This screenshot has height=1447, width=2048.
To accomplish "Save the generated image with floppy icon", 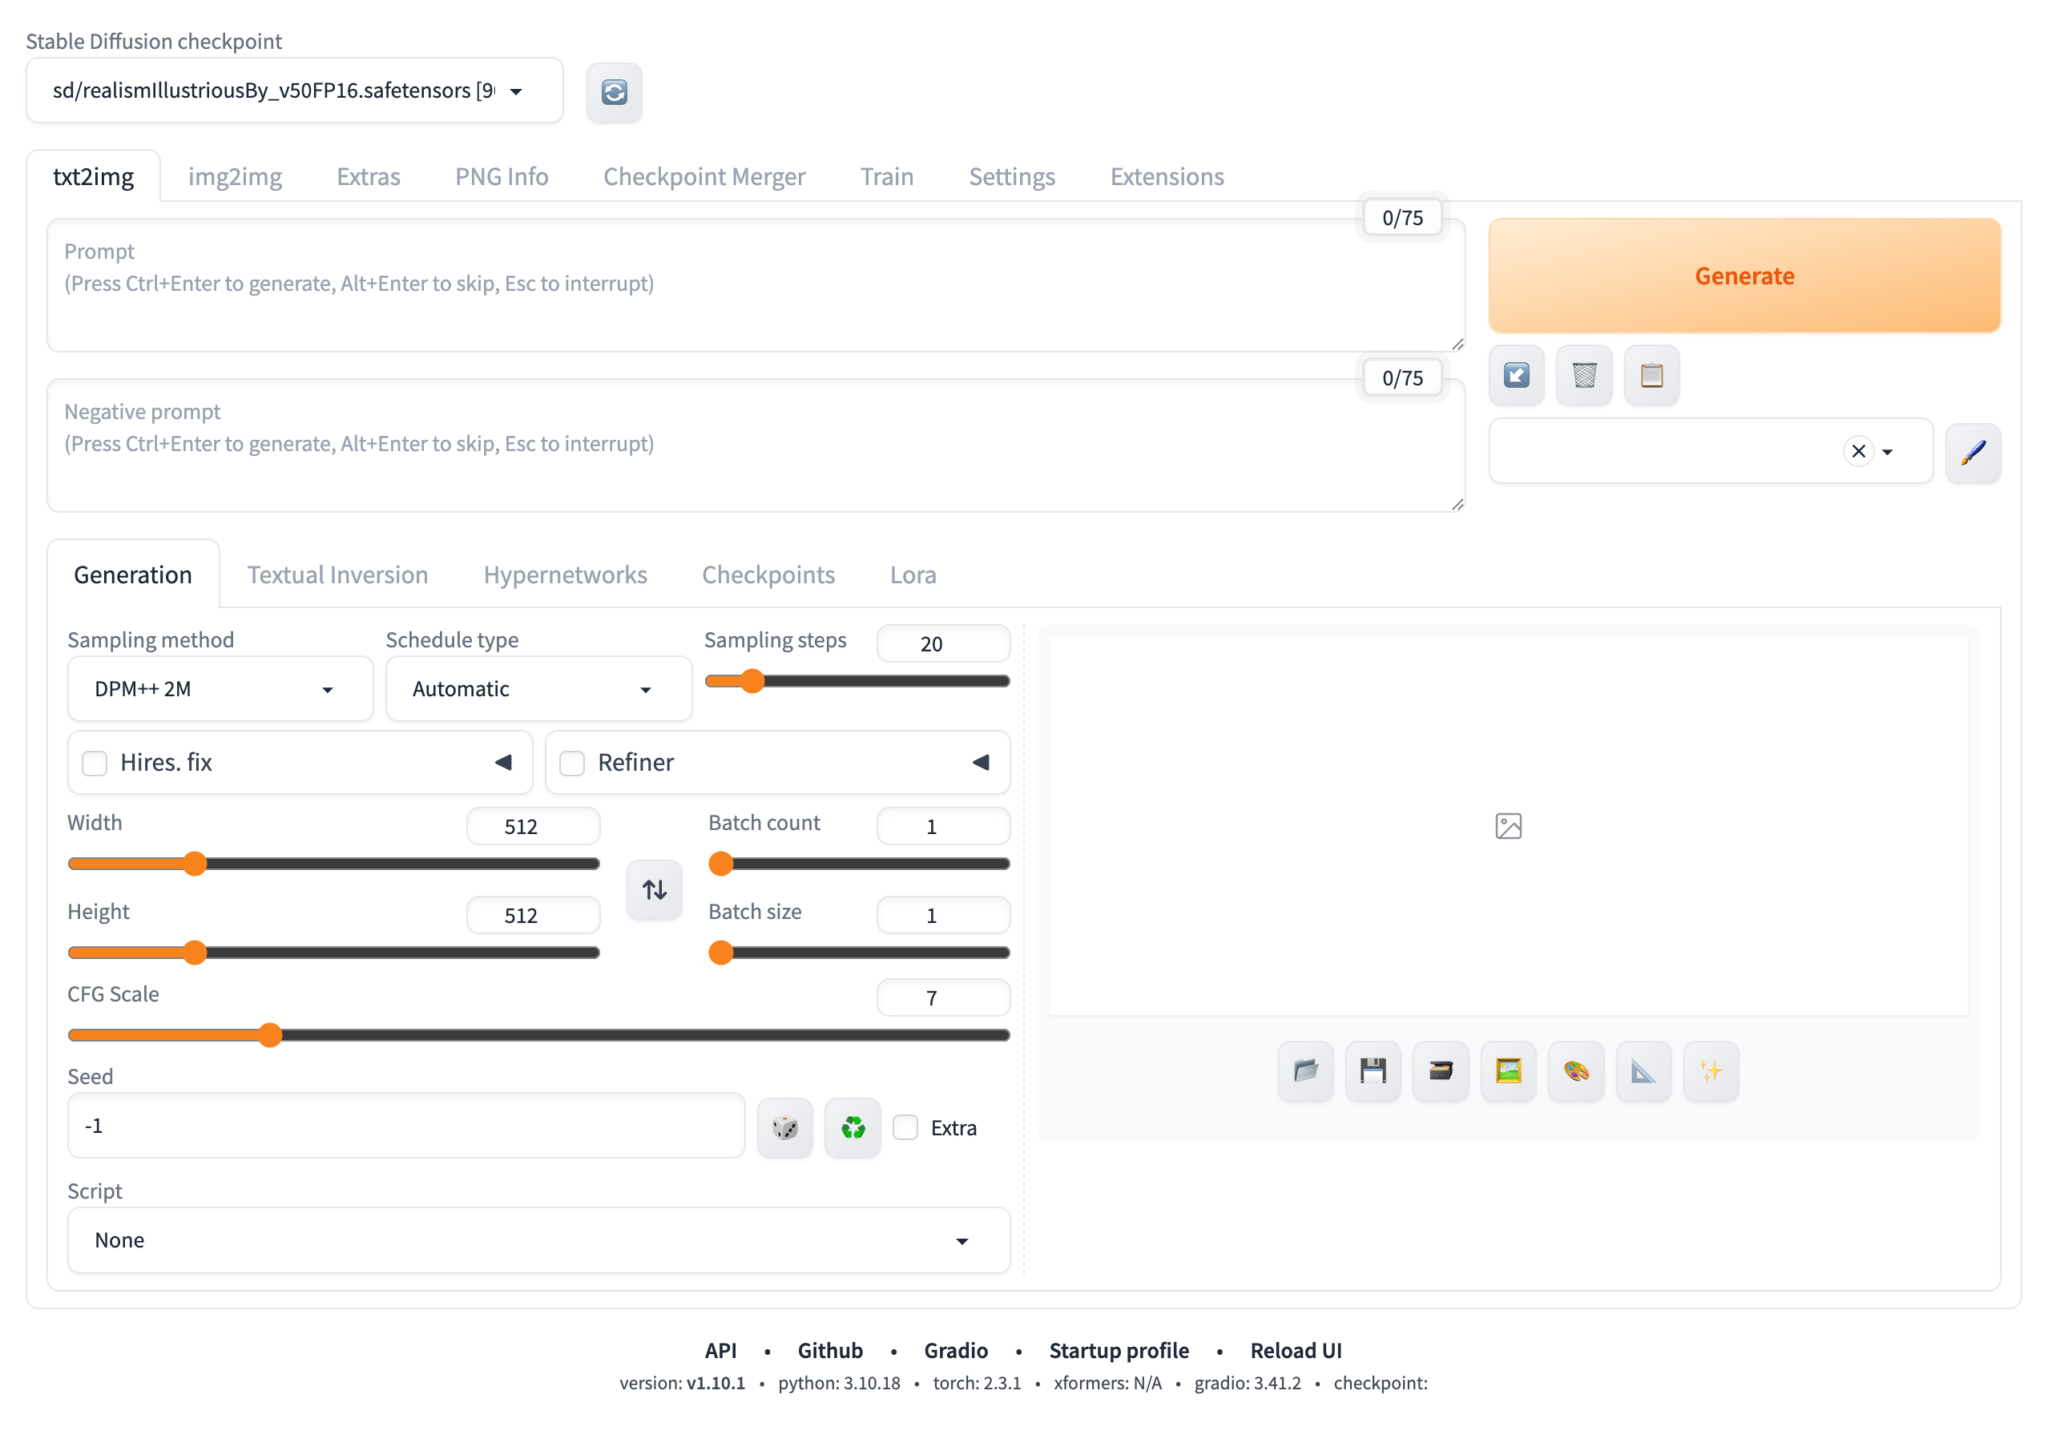I will tap(1372, 1071).
